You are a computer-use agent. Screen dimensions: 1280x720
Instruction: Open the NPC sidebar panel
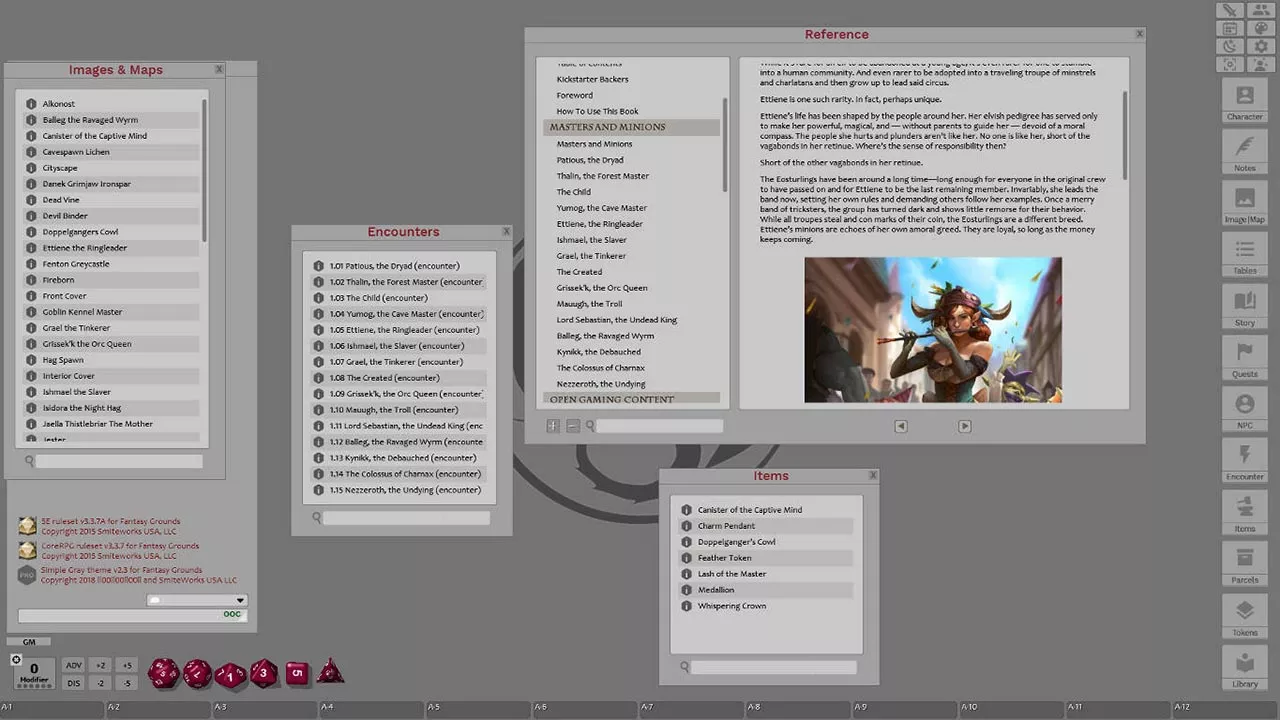1245,410
